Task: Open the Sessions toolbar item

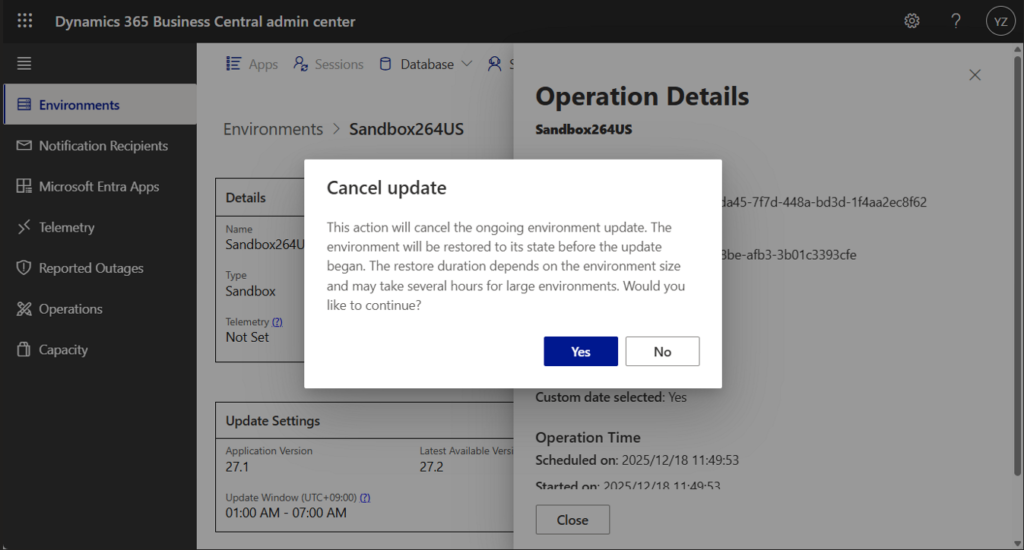Action: click(328, 64)
